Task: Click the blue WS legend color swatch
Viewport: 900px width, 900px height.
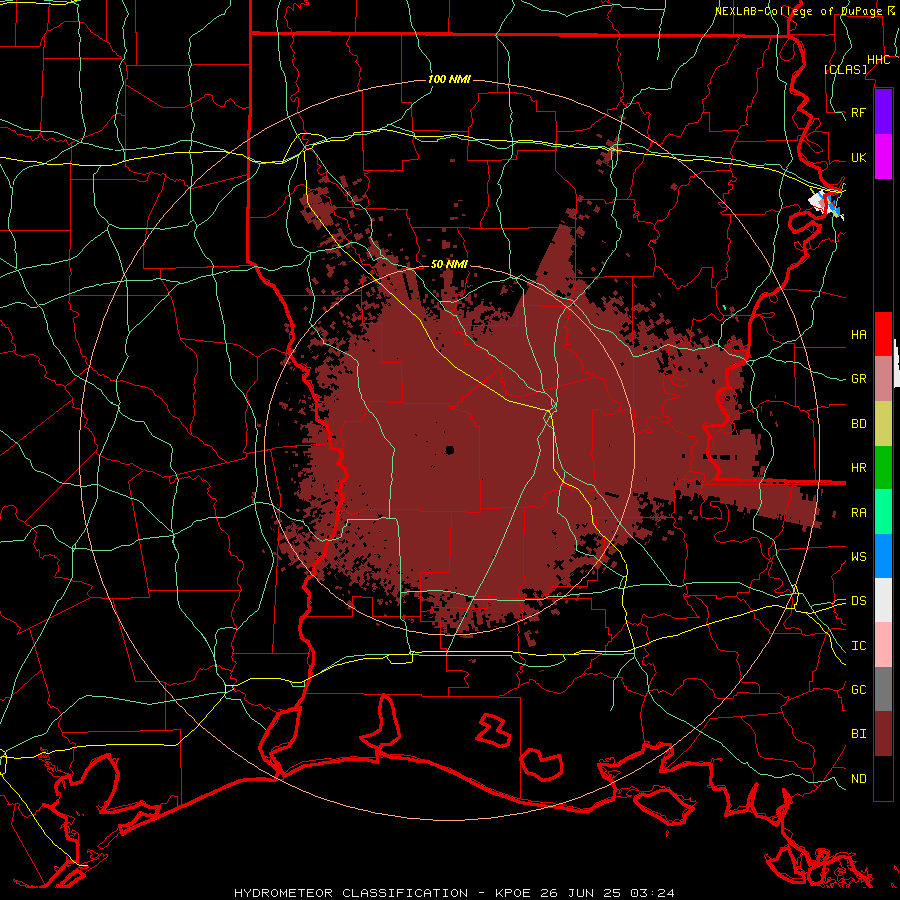Action: tap(883, 556)
